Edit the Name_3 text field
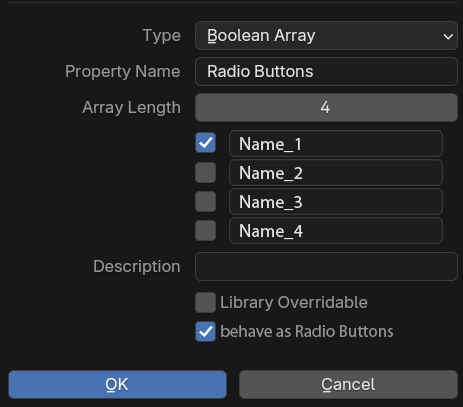Image resolution: width=463 pixels, height=407 pixels. (x=336, y=202)
